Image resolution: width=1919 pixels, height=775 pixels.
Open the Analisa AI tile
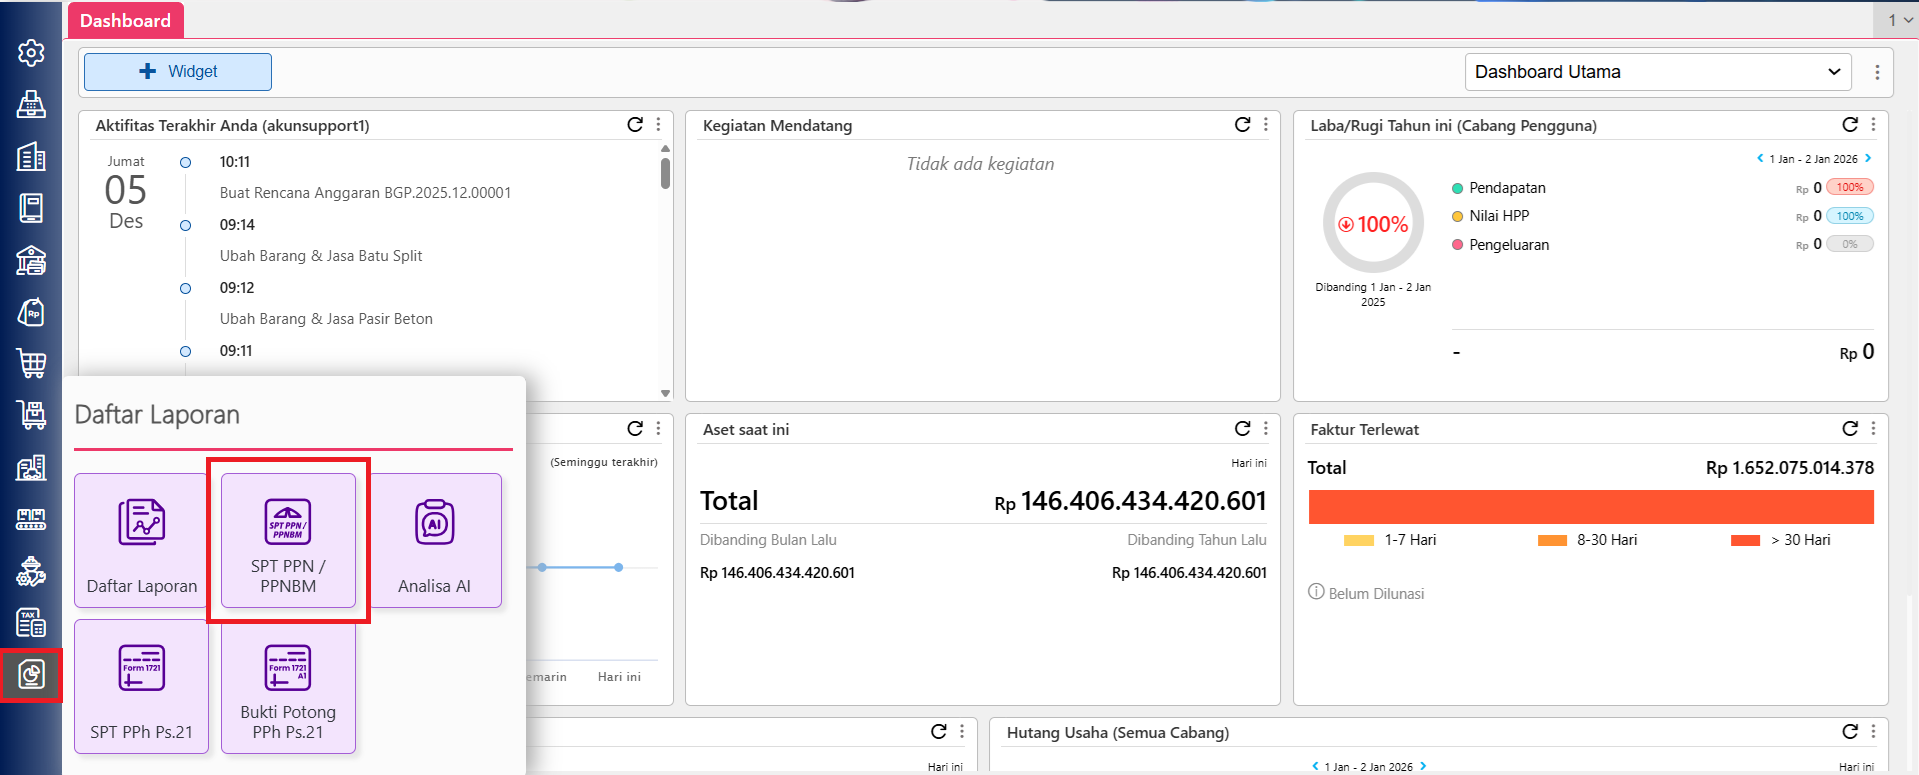point(434,540)
